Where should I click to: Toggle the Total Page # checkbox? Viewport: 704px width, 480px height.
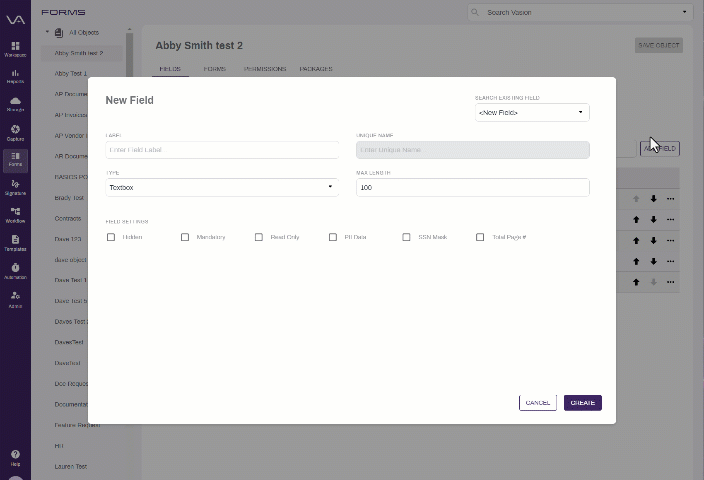[x=480, y=237]
